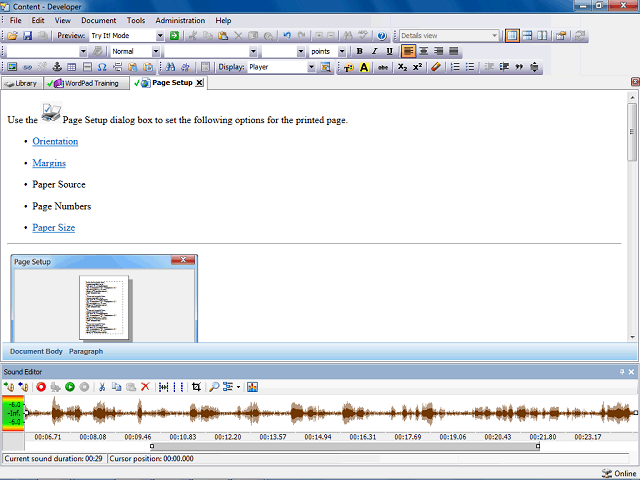The image size is (640, 480).
Task: Undo the last action
Action: tap(287, 36)
